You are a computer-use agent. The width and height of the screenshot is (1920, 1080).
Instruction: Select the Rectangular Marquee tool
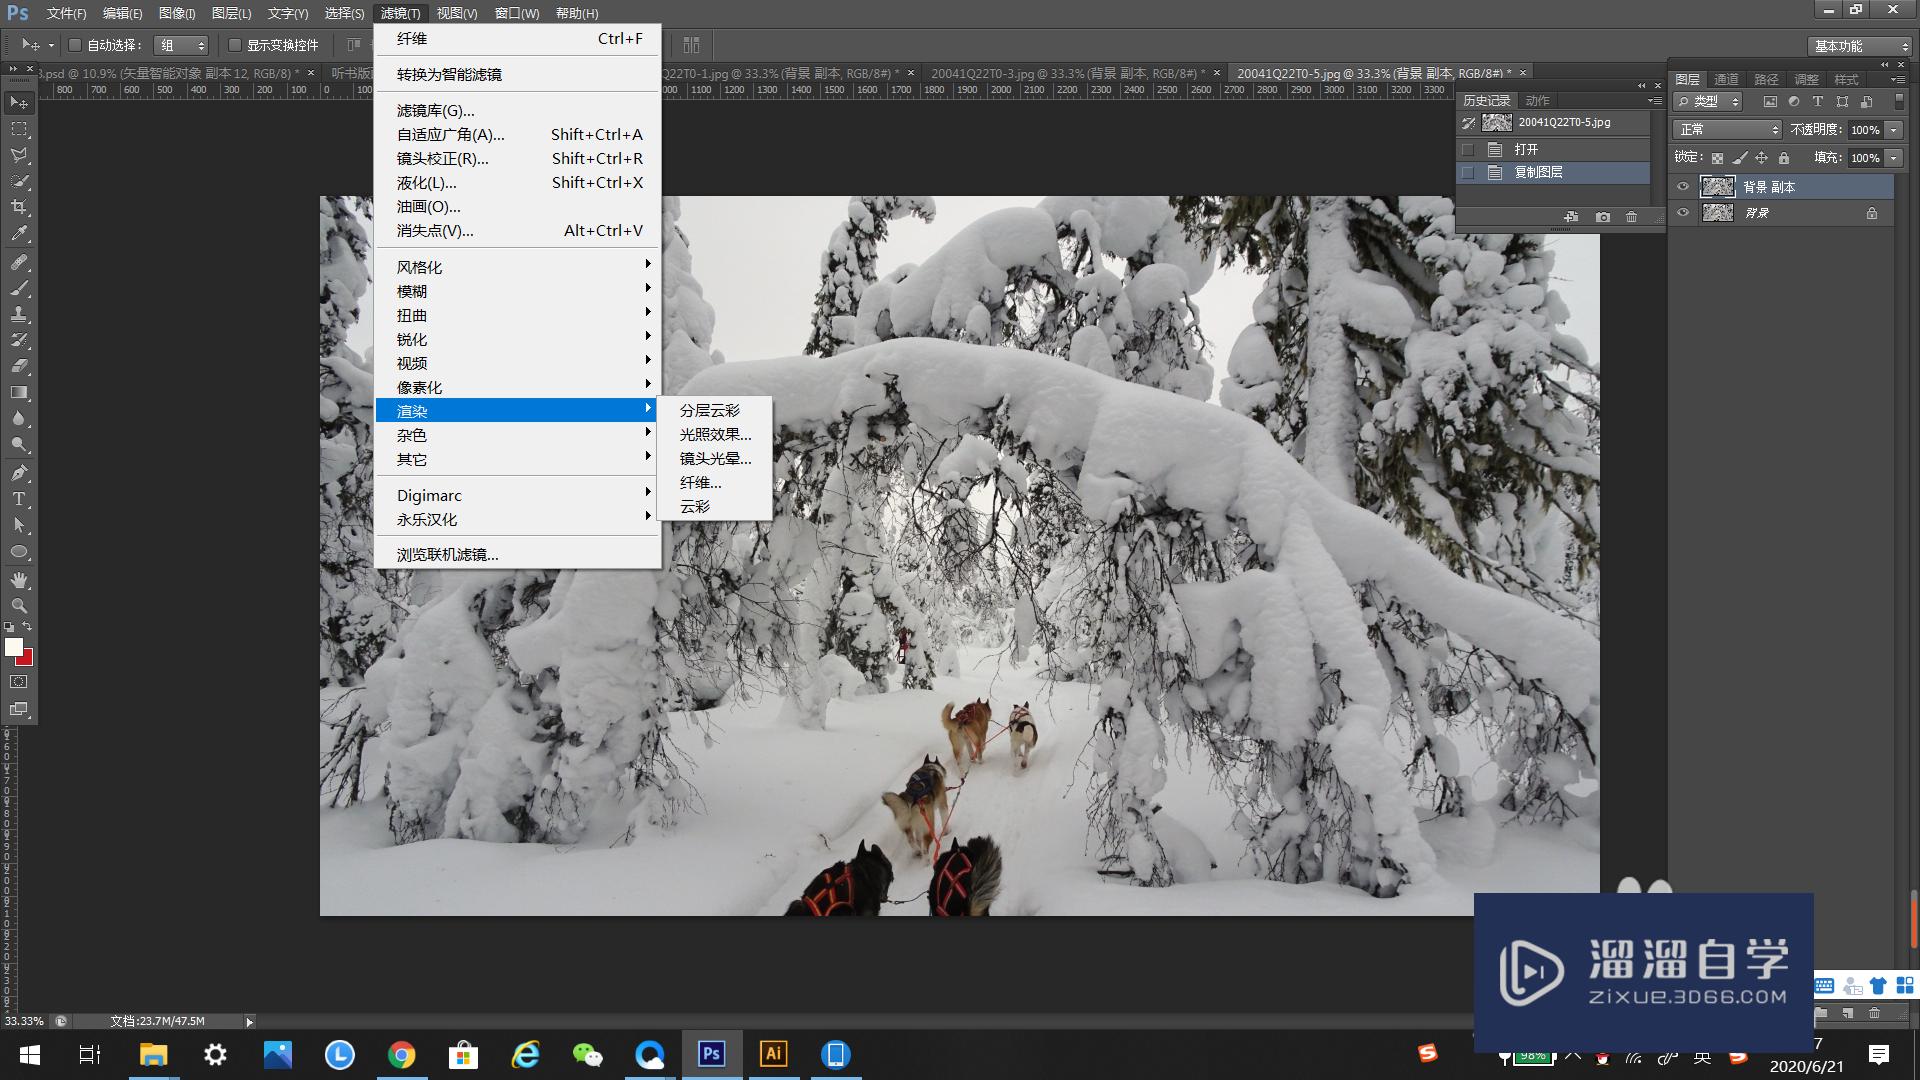18,129
